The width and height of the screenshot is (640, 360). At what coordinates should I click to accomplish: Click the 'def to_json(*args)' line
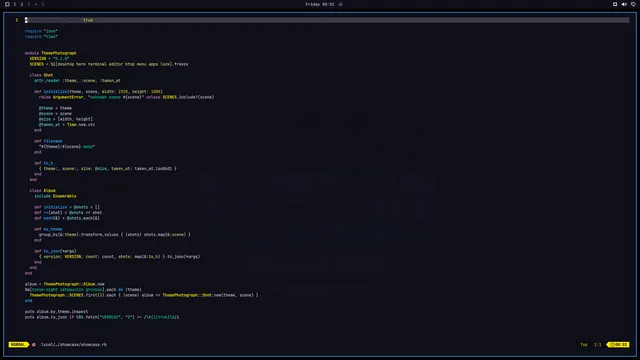(55, 251)
